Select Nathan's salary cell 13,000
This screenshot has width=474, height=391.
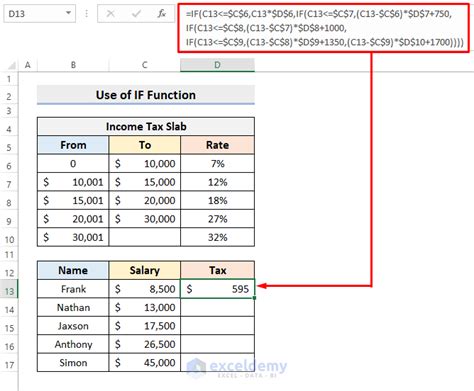click(x=145, y=307)
